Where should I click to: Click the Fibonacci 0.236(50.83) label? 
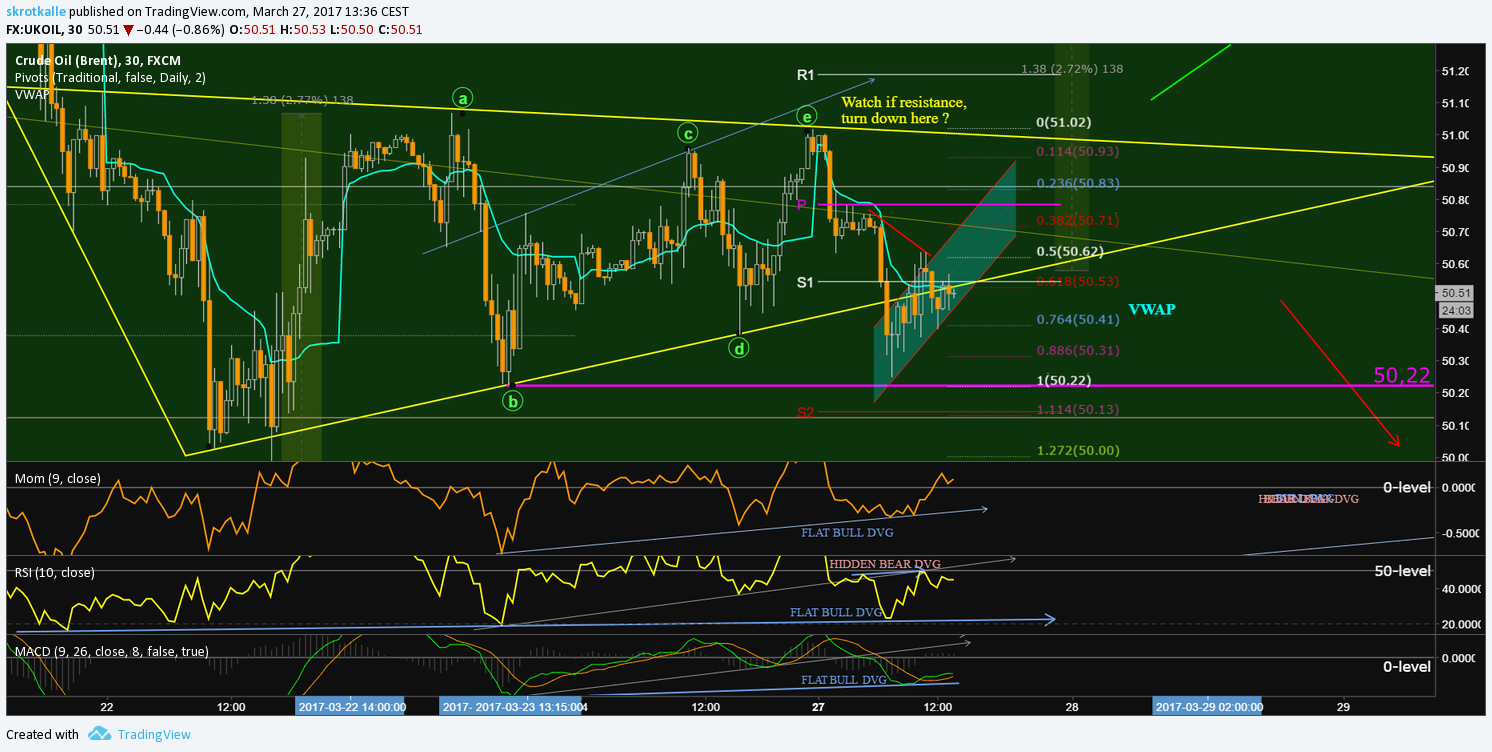point(1077,183)
